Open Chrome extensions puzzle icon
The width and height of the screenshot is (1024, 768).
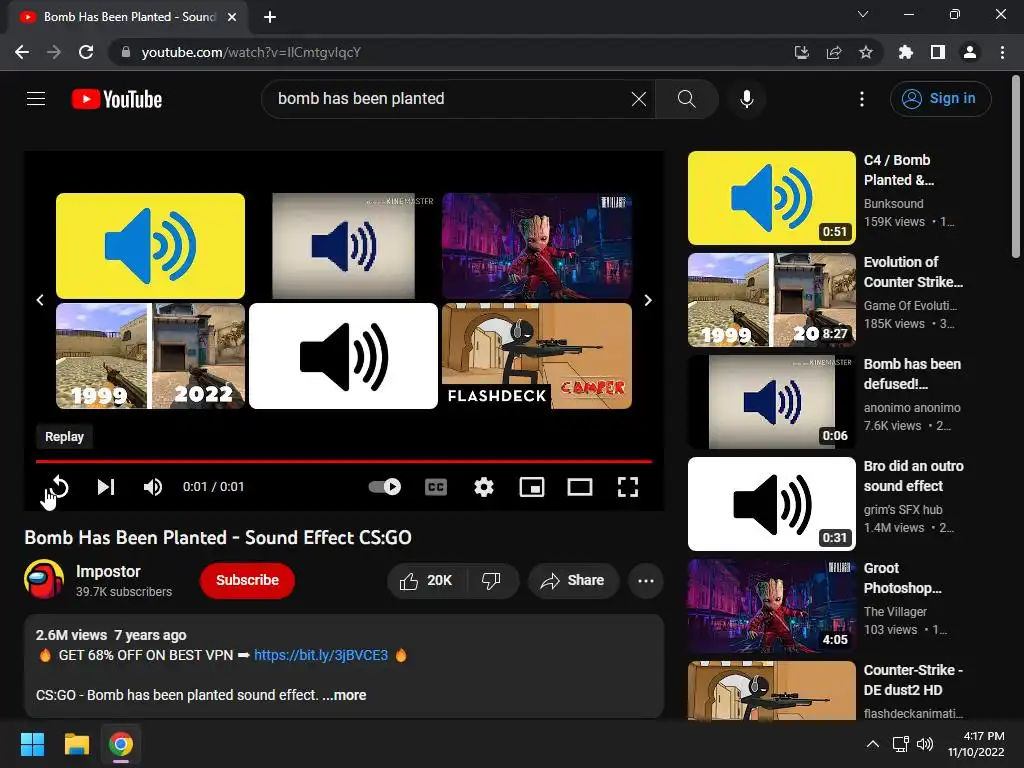point(906,52)
